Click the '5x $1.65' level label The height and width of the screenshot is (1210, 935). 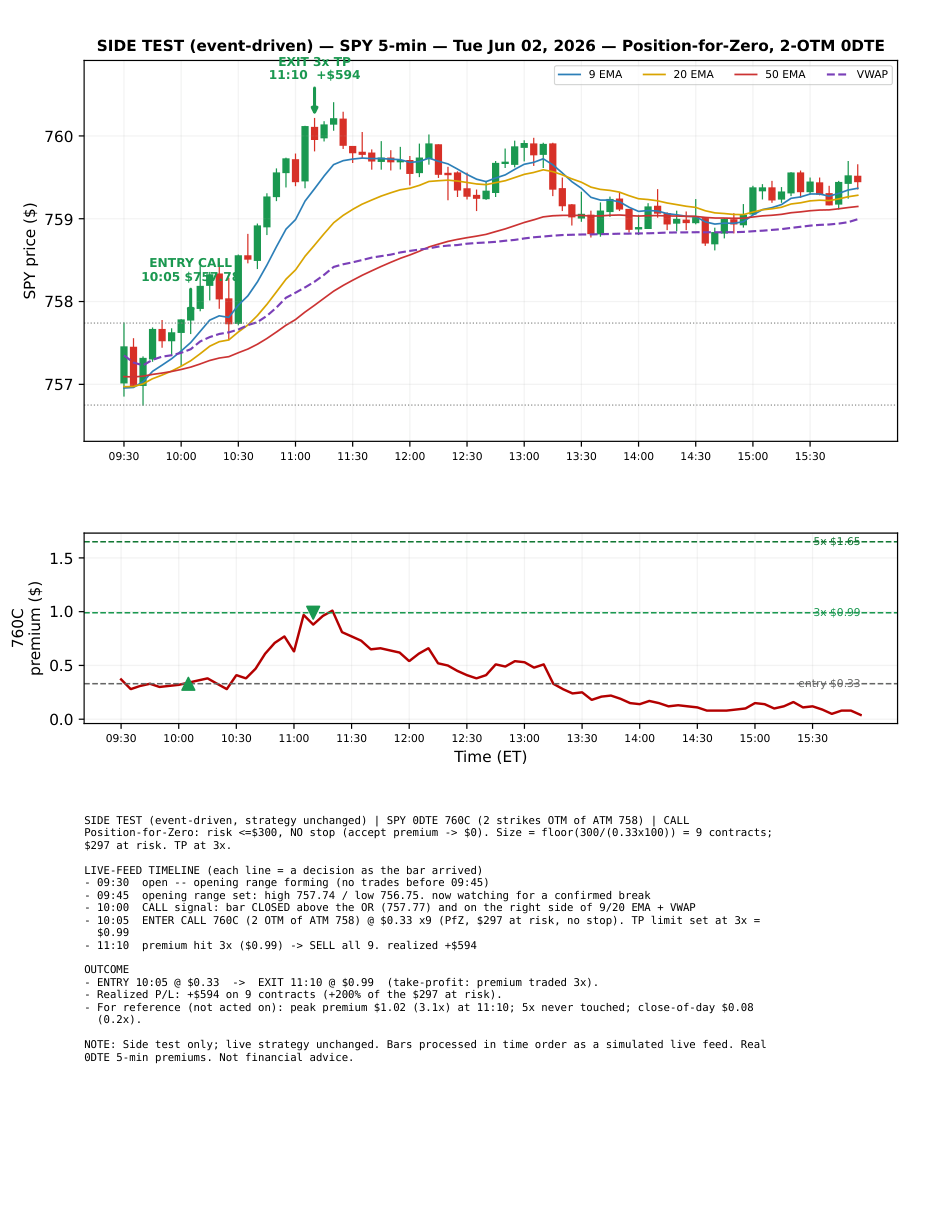click(836, 542)
